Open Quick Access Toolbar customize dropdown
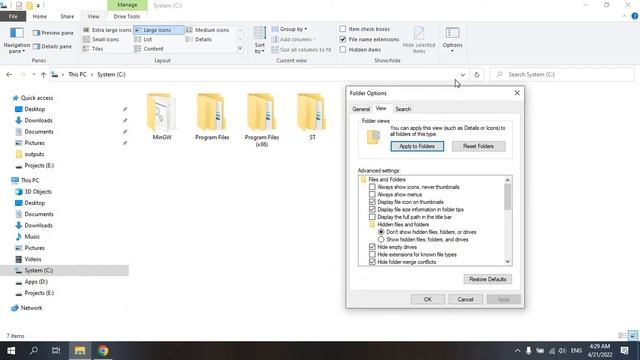 (x=38, y=6)
